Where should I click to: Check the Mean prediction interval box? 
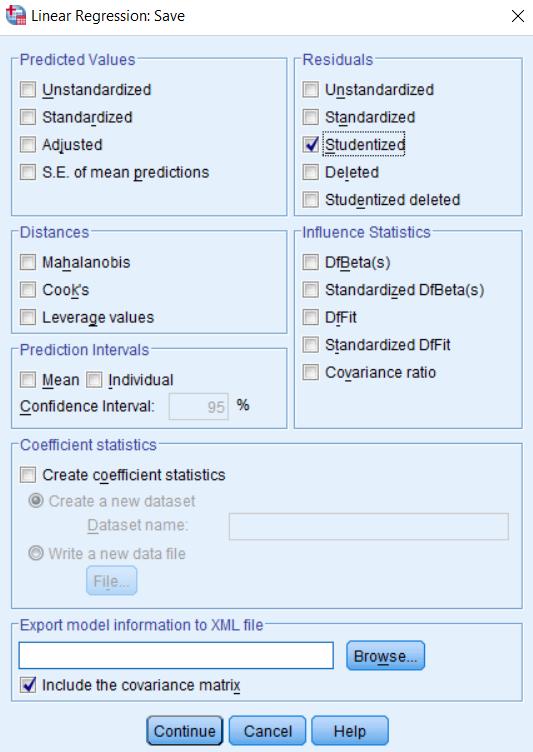click(x=28, y=380)
